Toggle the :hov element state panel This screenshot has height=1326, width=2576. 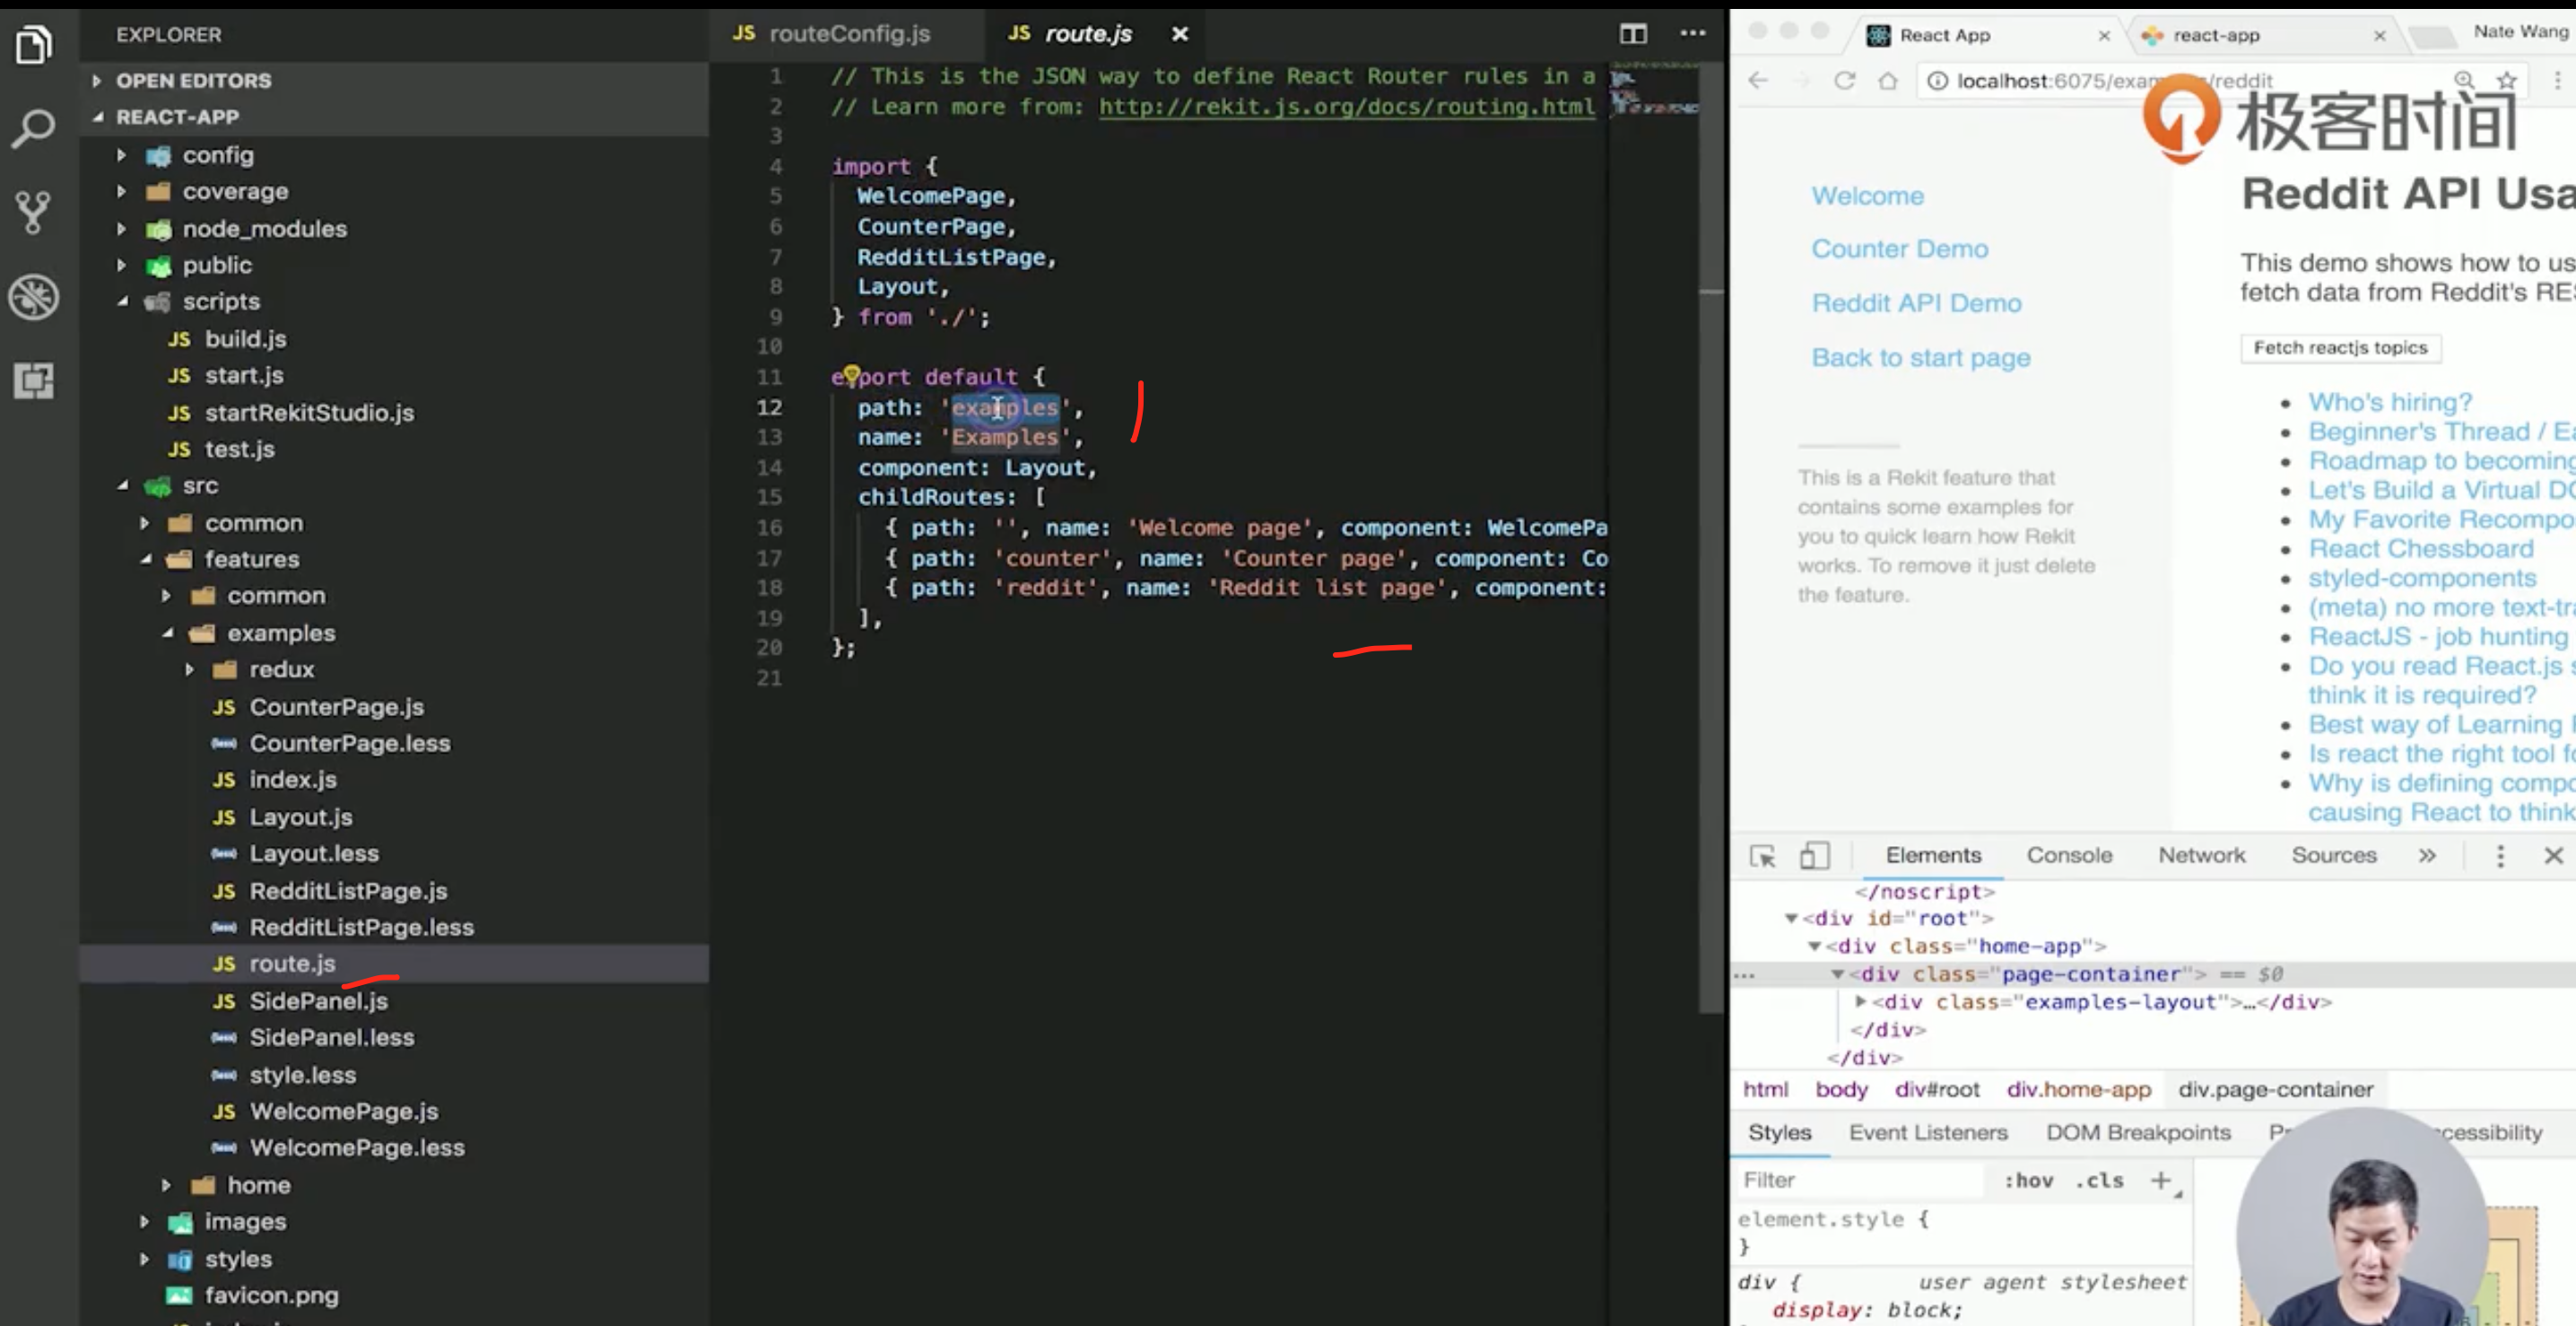pos(2028,1181)
